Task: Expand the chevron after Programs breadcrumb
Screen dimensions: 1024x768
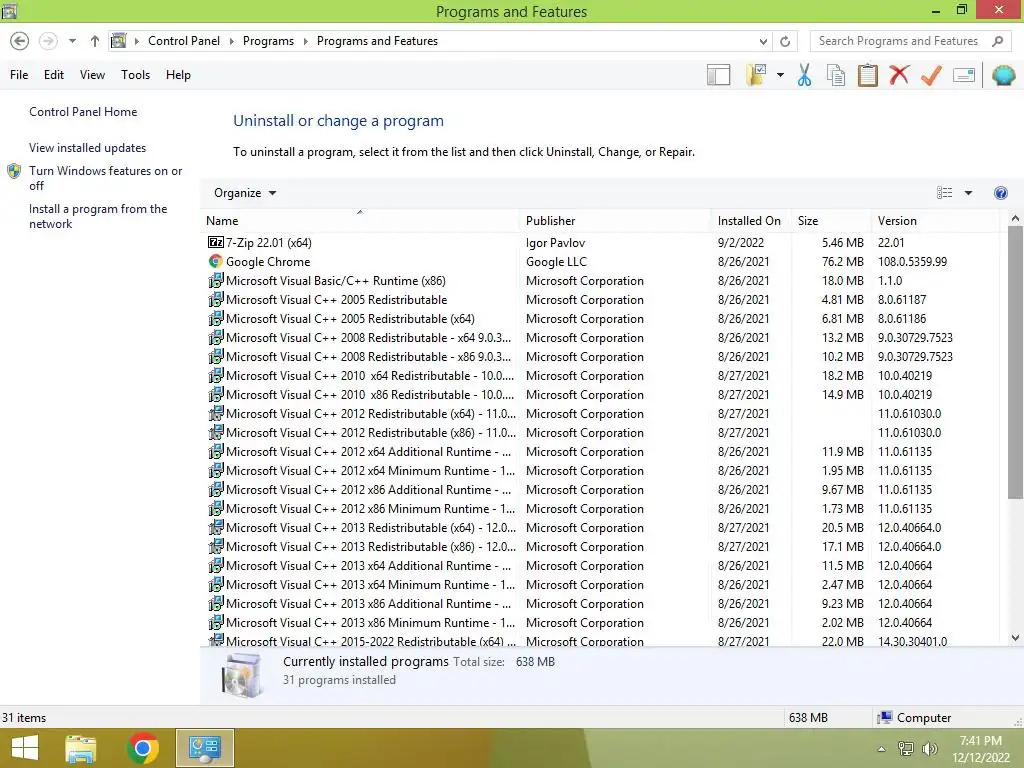Action: click(305, 41)
